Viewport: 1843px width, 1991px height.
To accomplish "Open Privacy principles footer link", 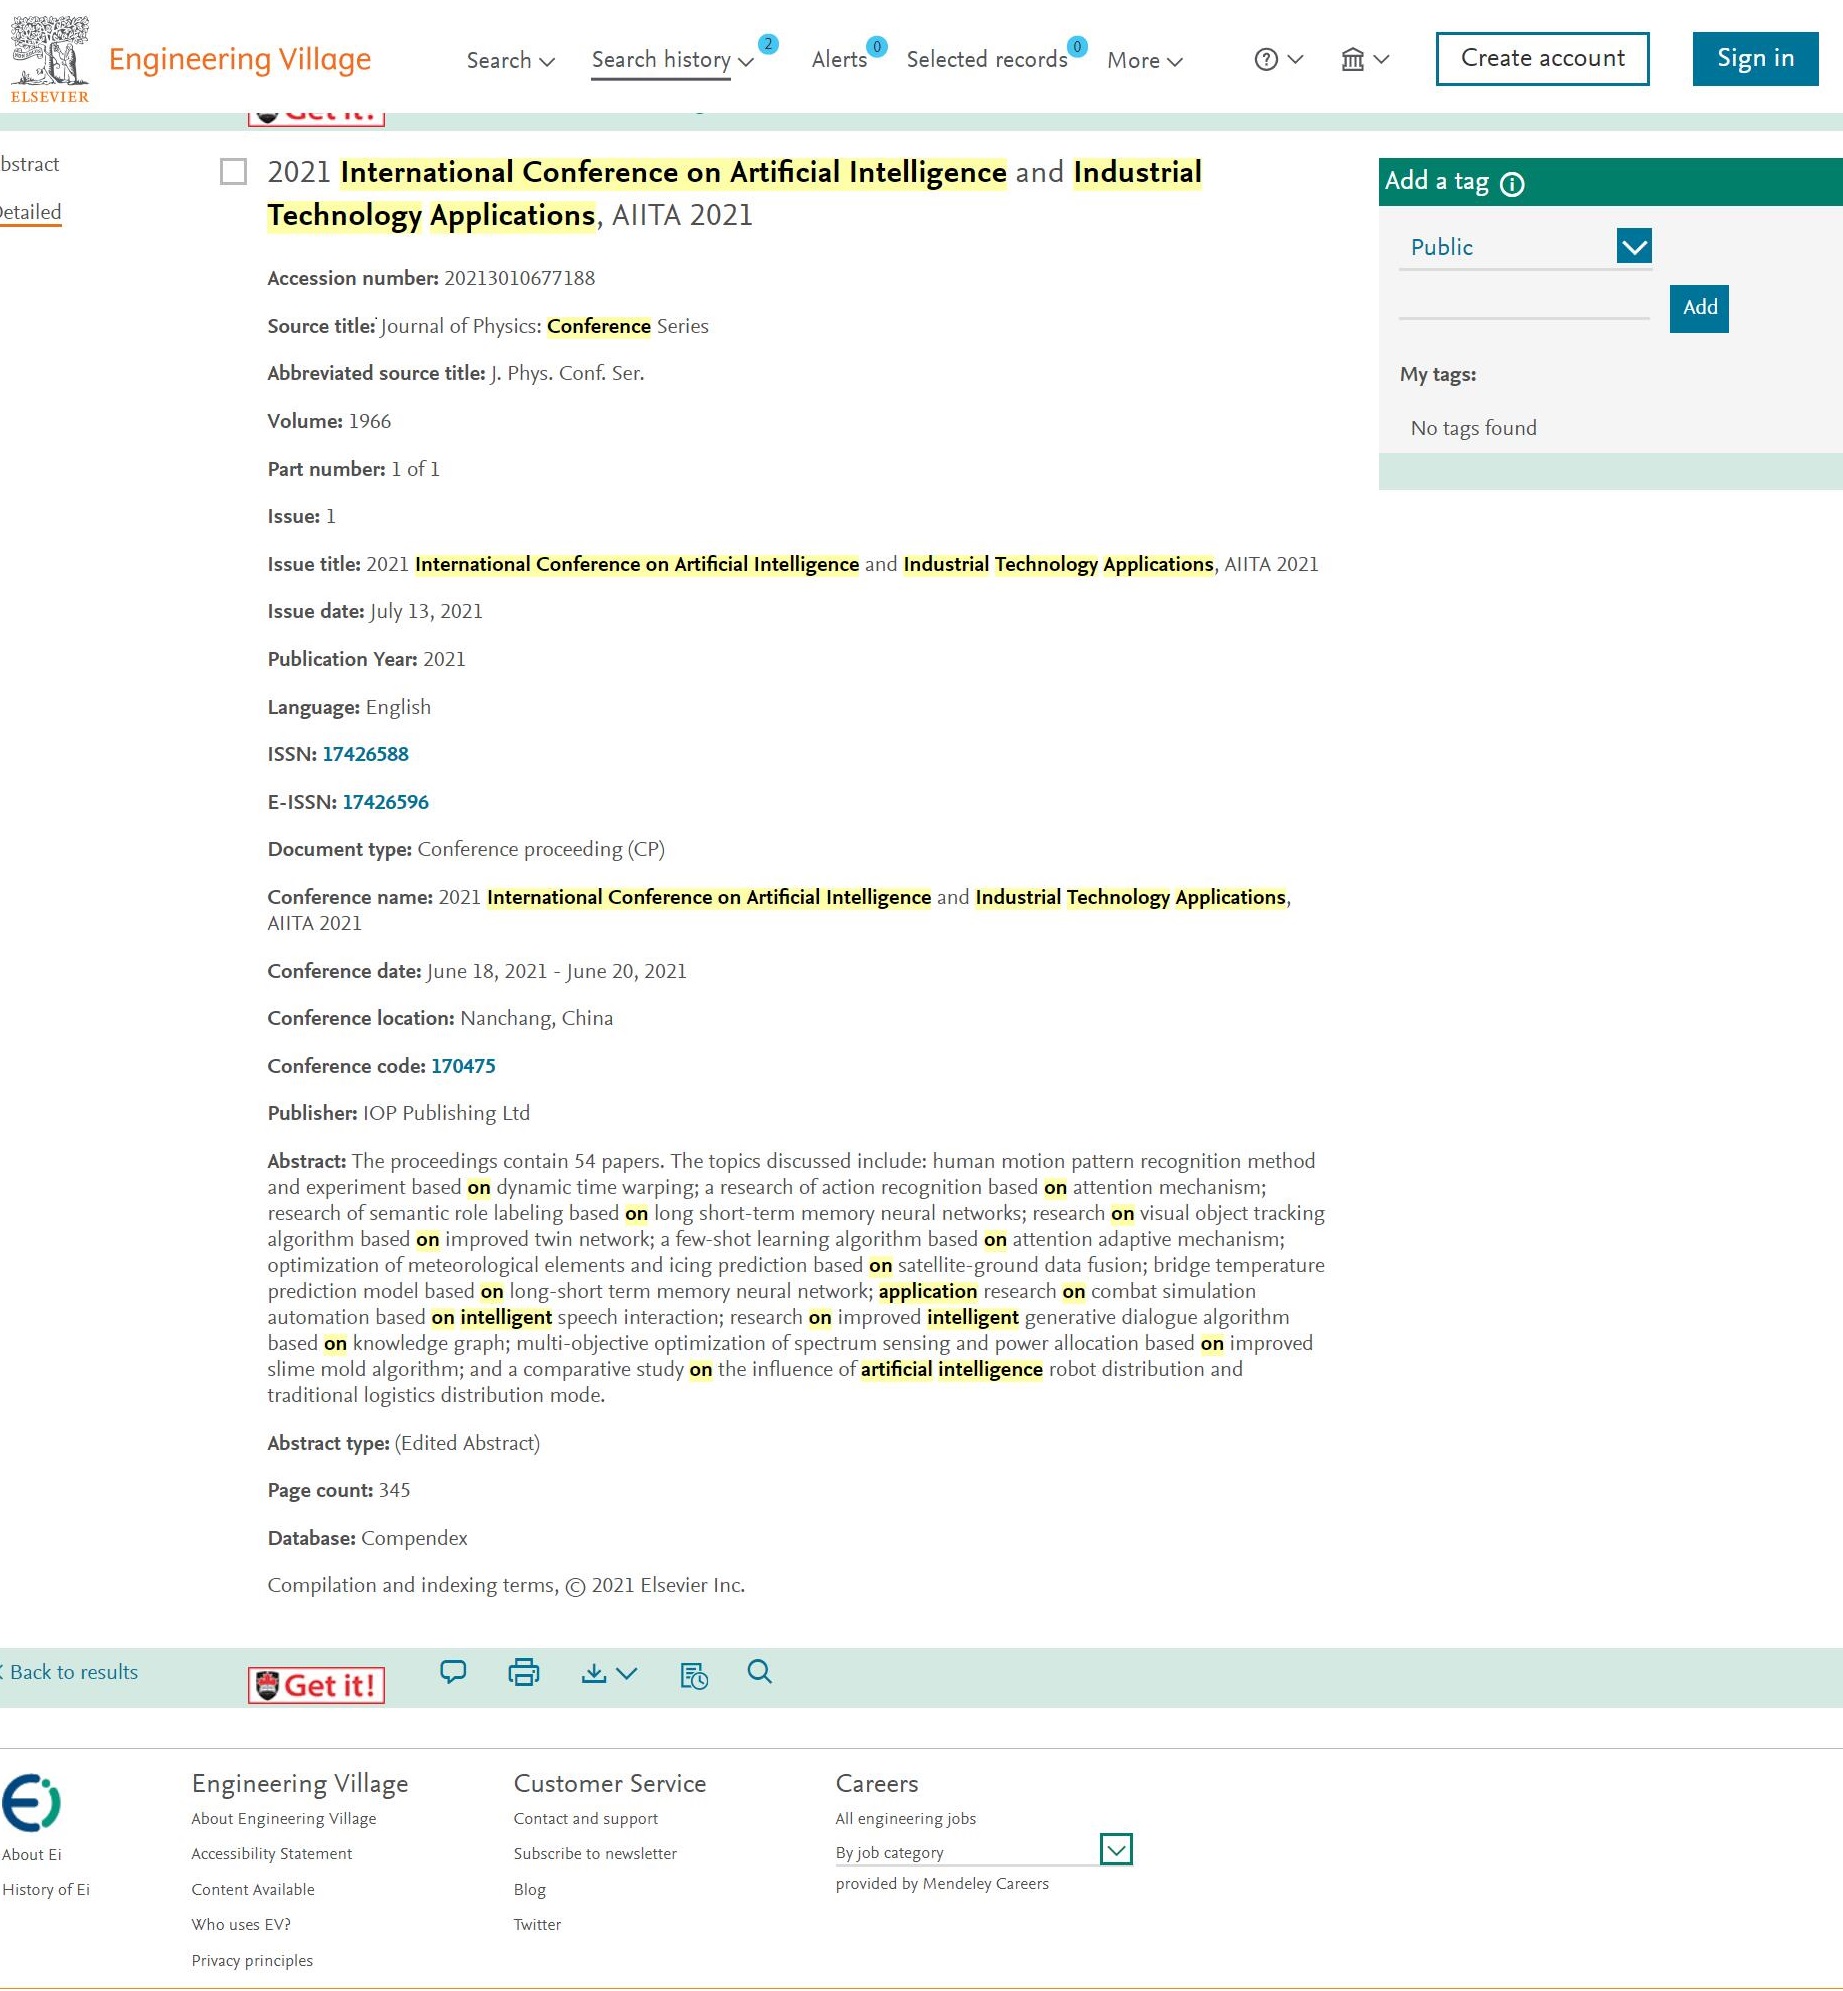I will pos(252,1960).
